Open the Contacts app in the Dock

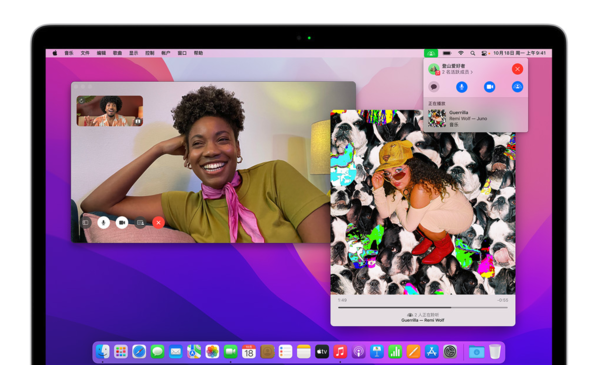pyautogui.click(x=267, y=351)
